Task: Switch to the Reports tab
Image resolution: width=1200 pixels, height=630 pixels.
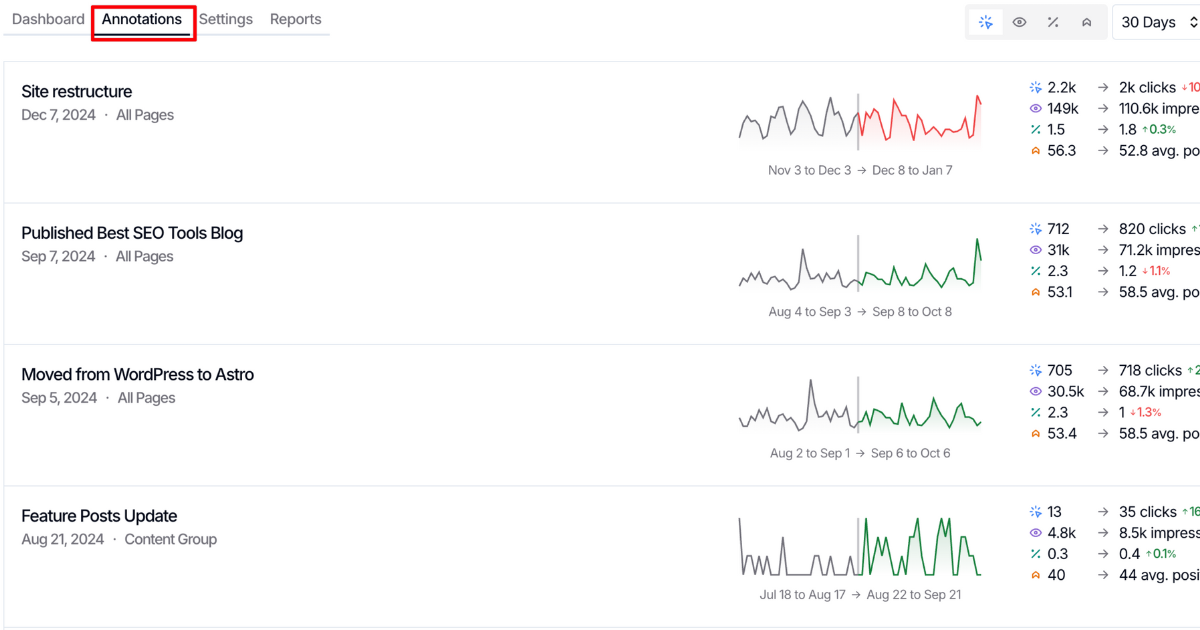Action: (295, 18)
